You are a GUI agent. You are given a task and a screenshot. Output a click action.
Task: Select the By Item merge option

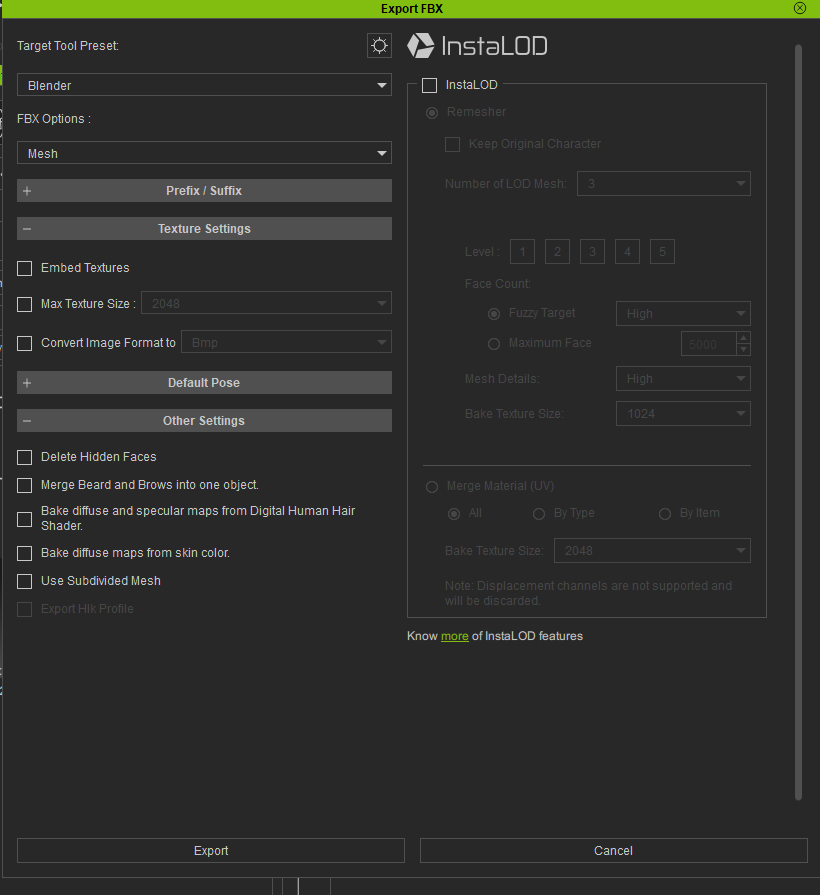tap(665, 514)
